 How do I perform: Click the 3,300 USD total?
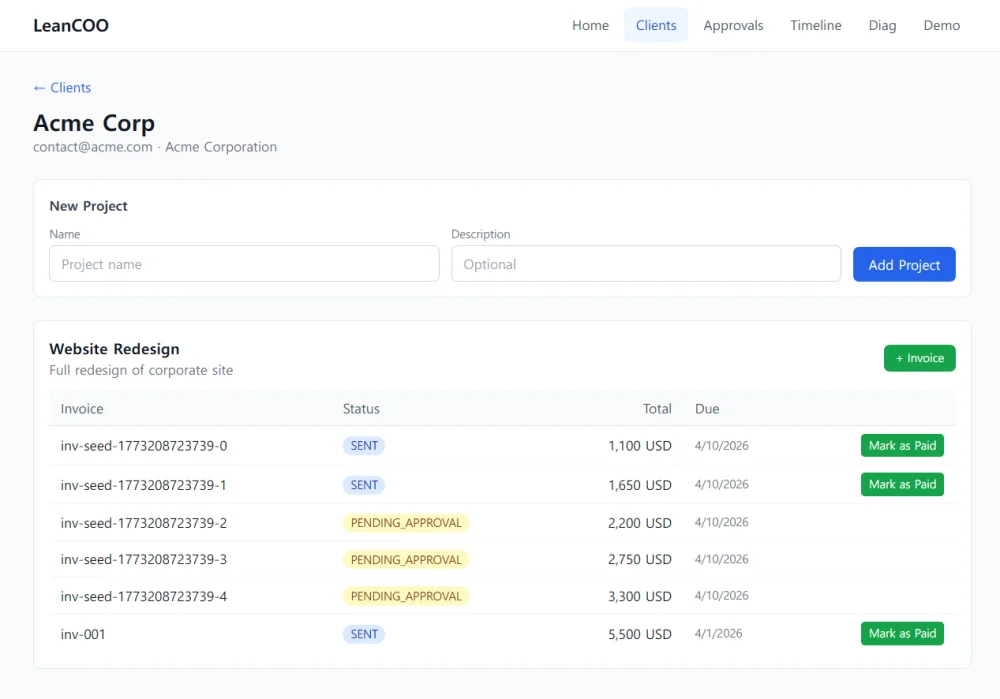(640, 596)
